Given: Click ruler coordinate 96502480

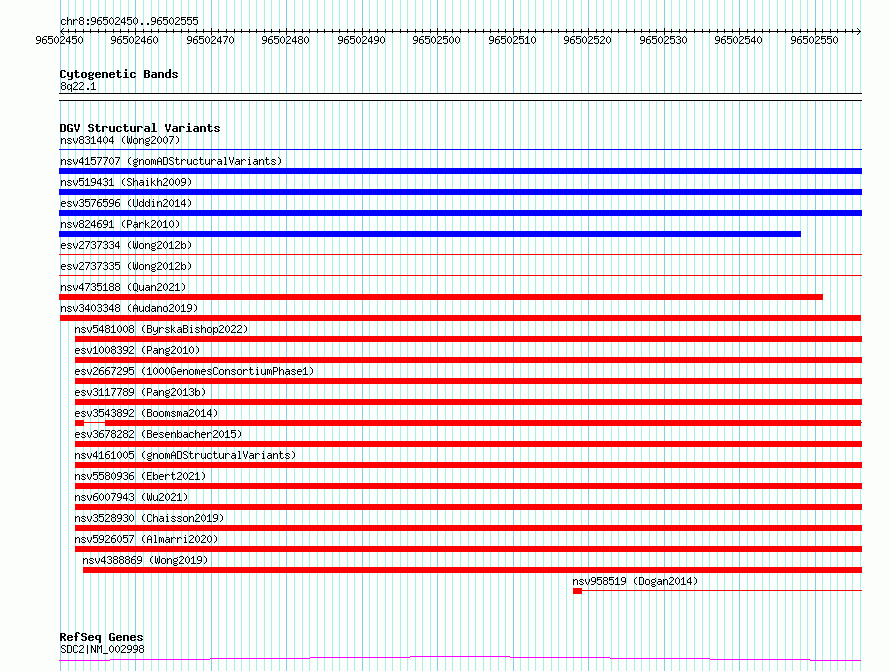Looking at the screenshot, I should [286, 40].
